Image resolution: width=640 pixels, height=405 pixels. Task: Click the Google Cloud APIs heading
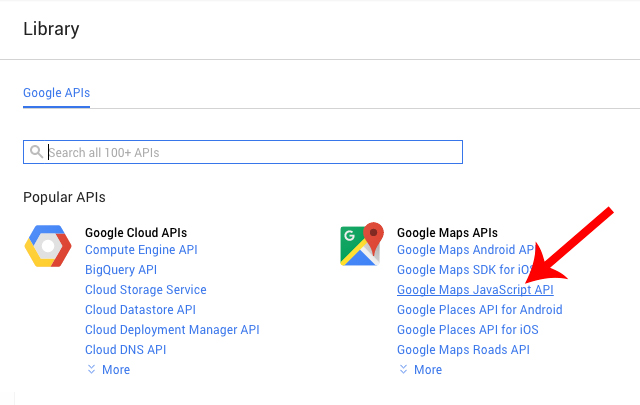[136, 233]
